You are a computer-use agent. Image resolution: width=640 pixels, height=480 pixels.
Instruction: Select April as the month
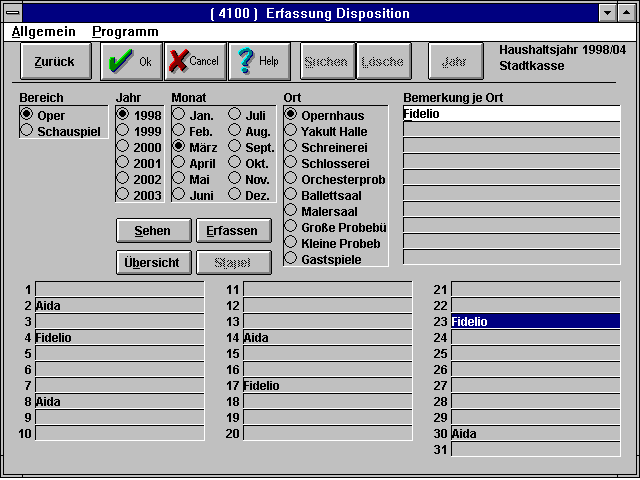[179, 163]
